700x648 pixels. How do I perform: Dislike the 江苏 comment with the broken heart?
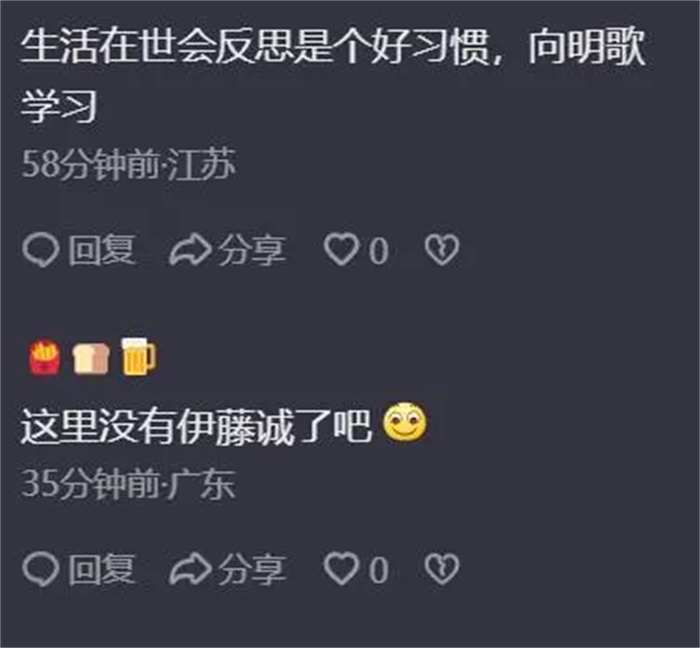(442, 249)
